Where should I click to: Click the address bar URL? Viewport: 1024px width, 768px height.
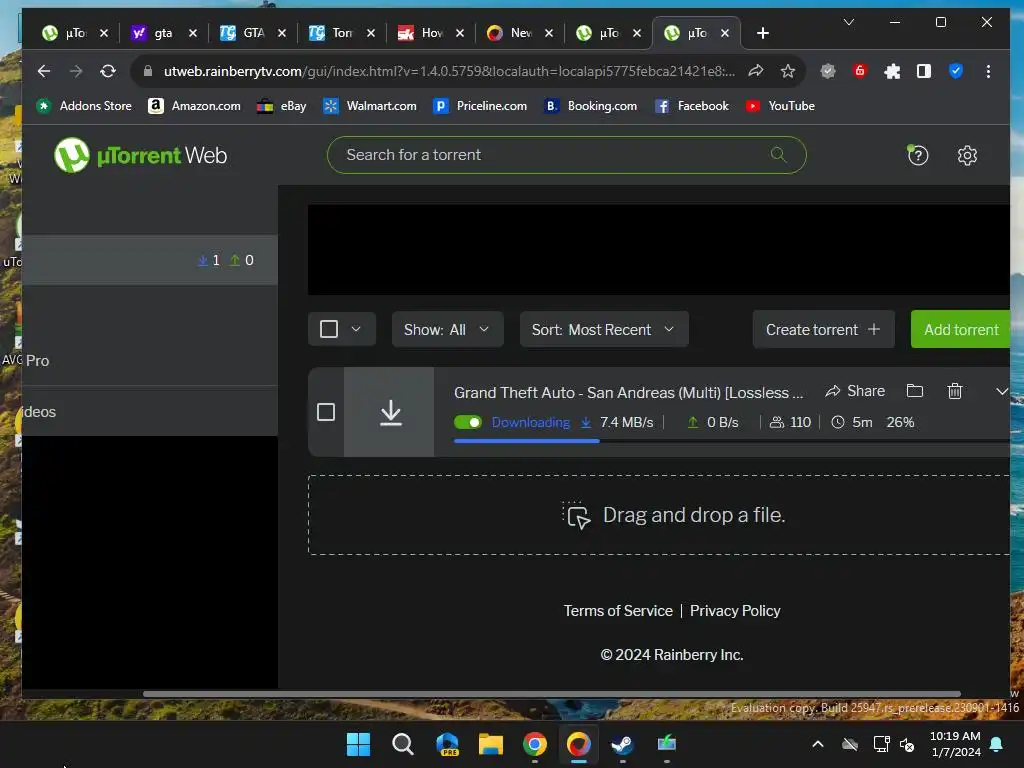coord(449,71)
